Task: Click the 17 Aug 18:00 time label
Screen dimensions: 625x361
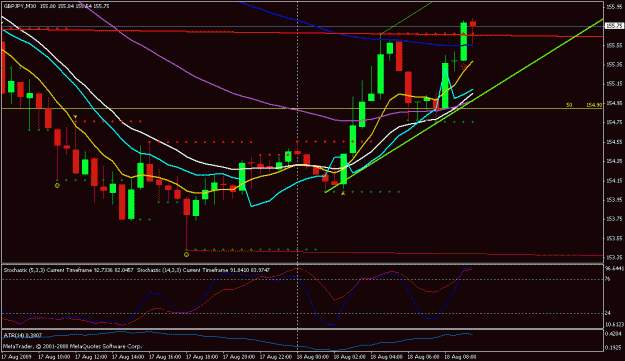Action: coord(202,357)
